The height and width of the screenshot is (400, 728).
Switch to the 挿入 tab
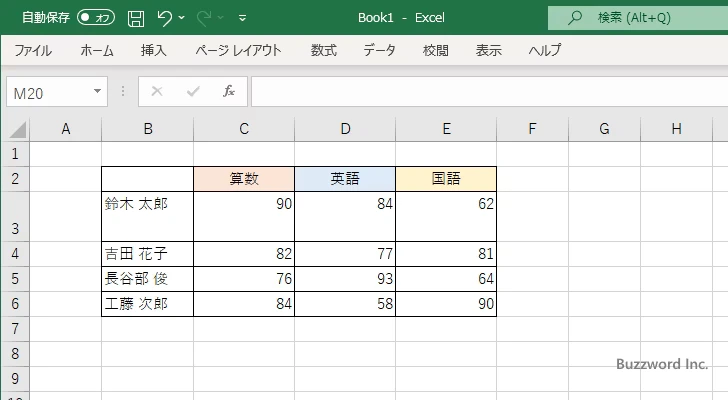[154, 50]
